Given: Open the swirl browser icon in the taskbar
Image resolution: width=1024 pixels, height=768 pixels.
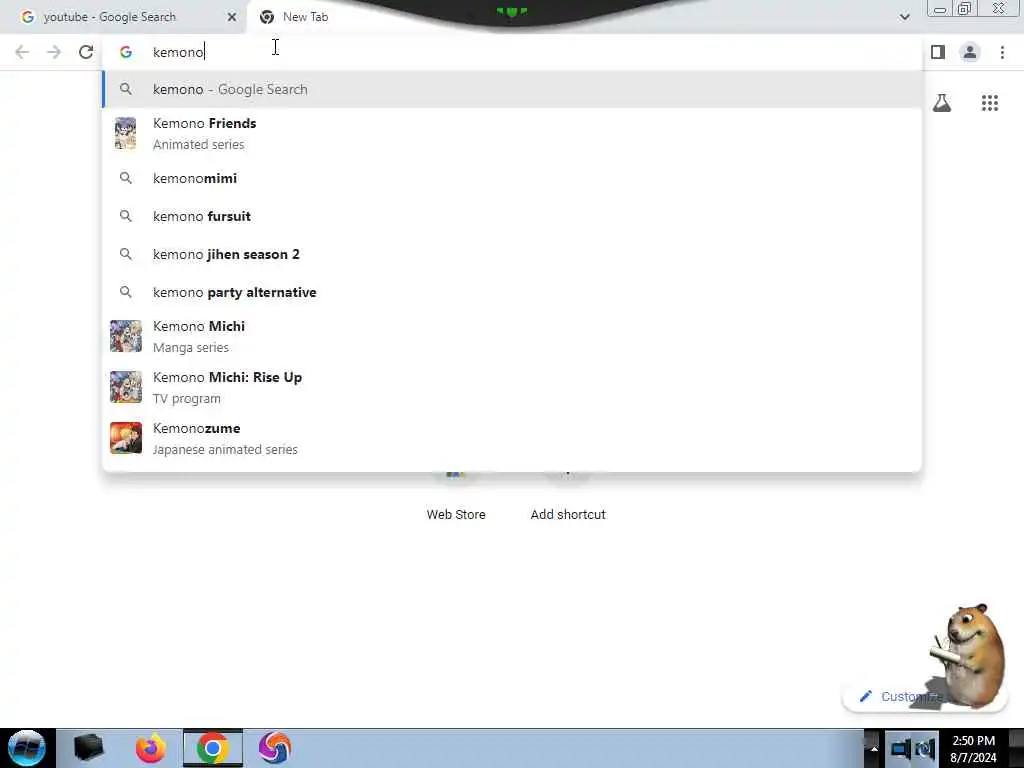Looking at the screenshot, I should point(275,748).
